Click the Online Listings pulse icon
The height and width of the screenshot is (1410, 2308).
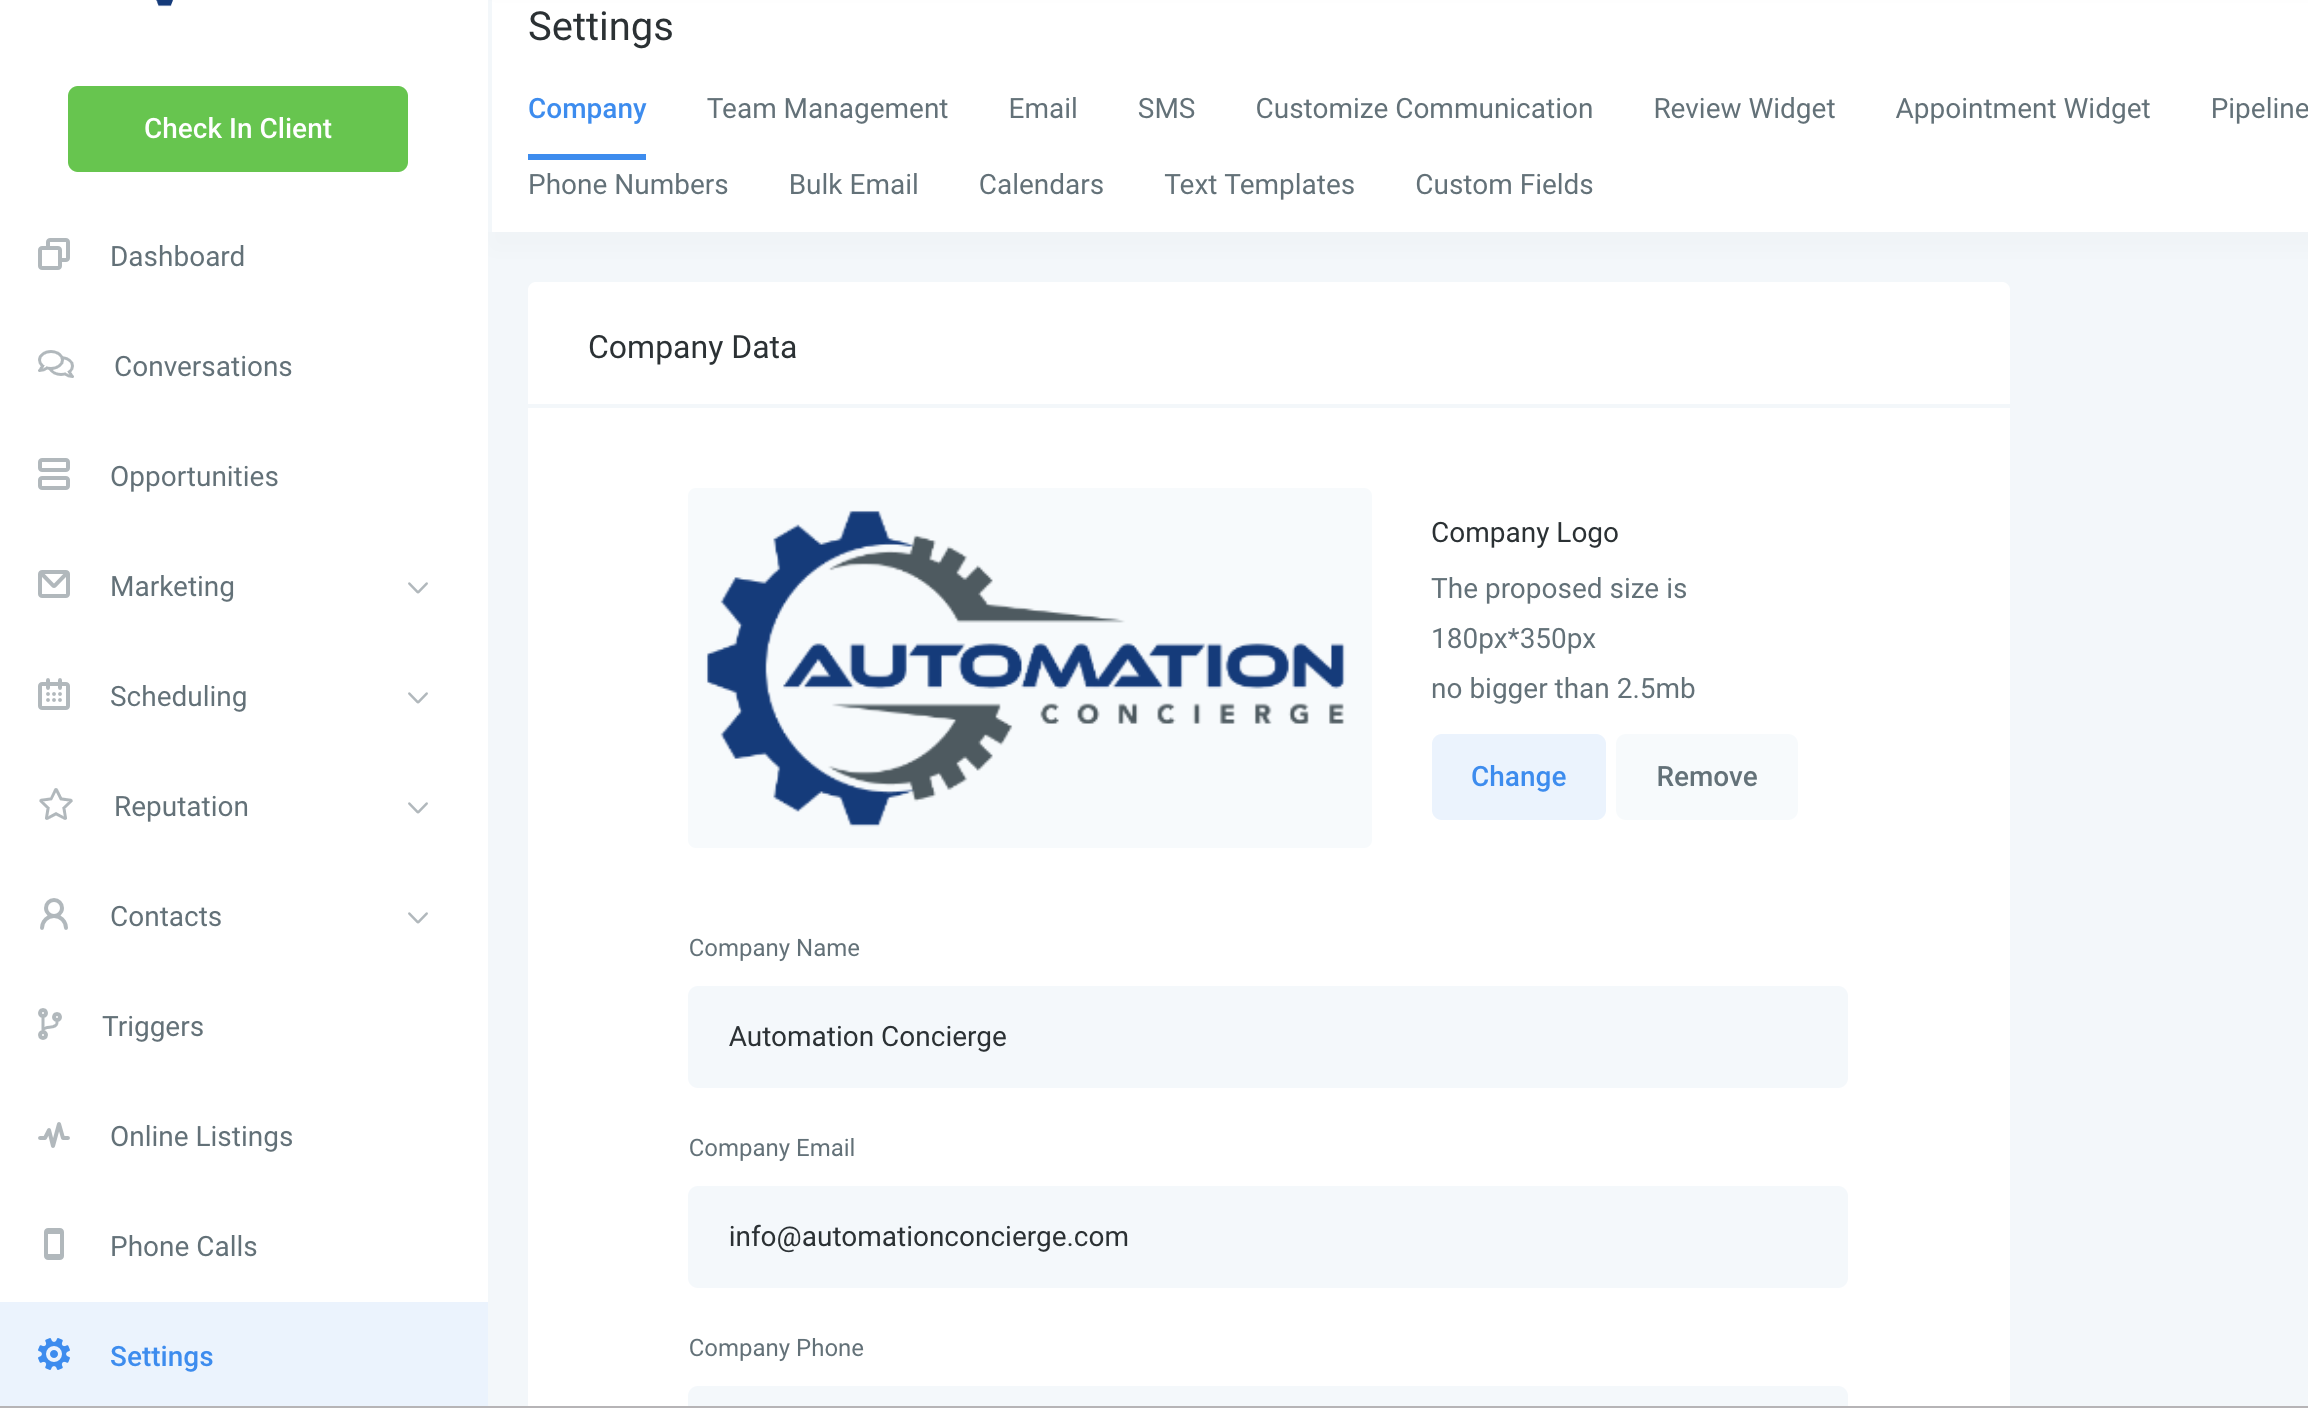(54, 1135)
